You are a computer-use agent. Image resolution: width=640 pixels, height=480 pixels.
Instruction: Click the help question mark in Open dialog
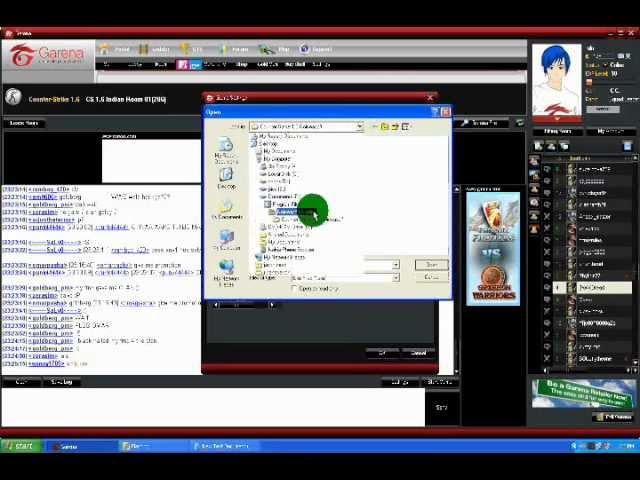[436, 111]
